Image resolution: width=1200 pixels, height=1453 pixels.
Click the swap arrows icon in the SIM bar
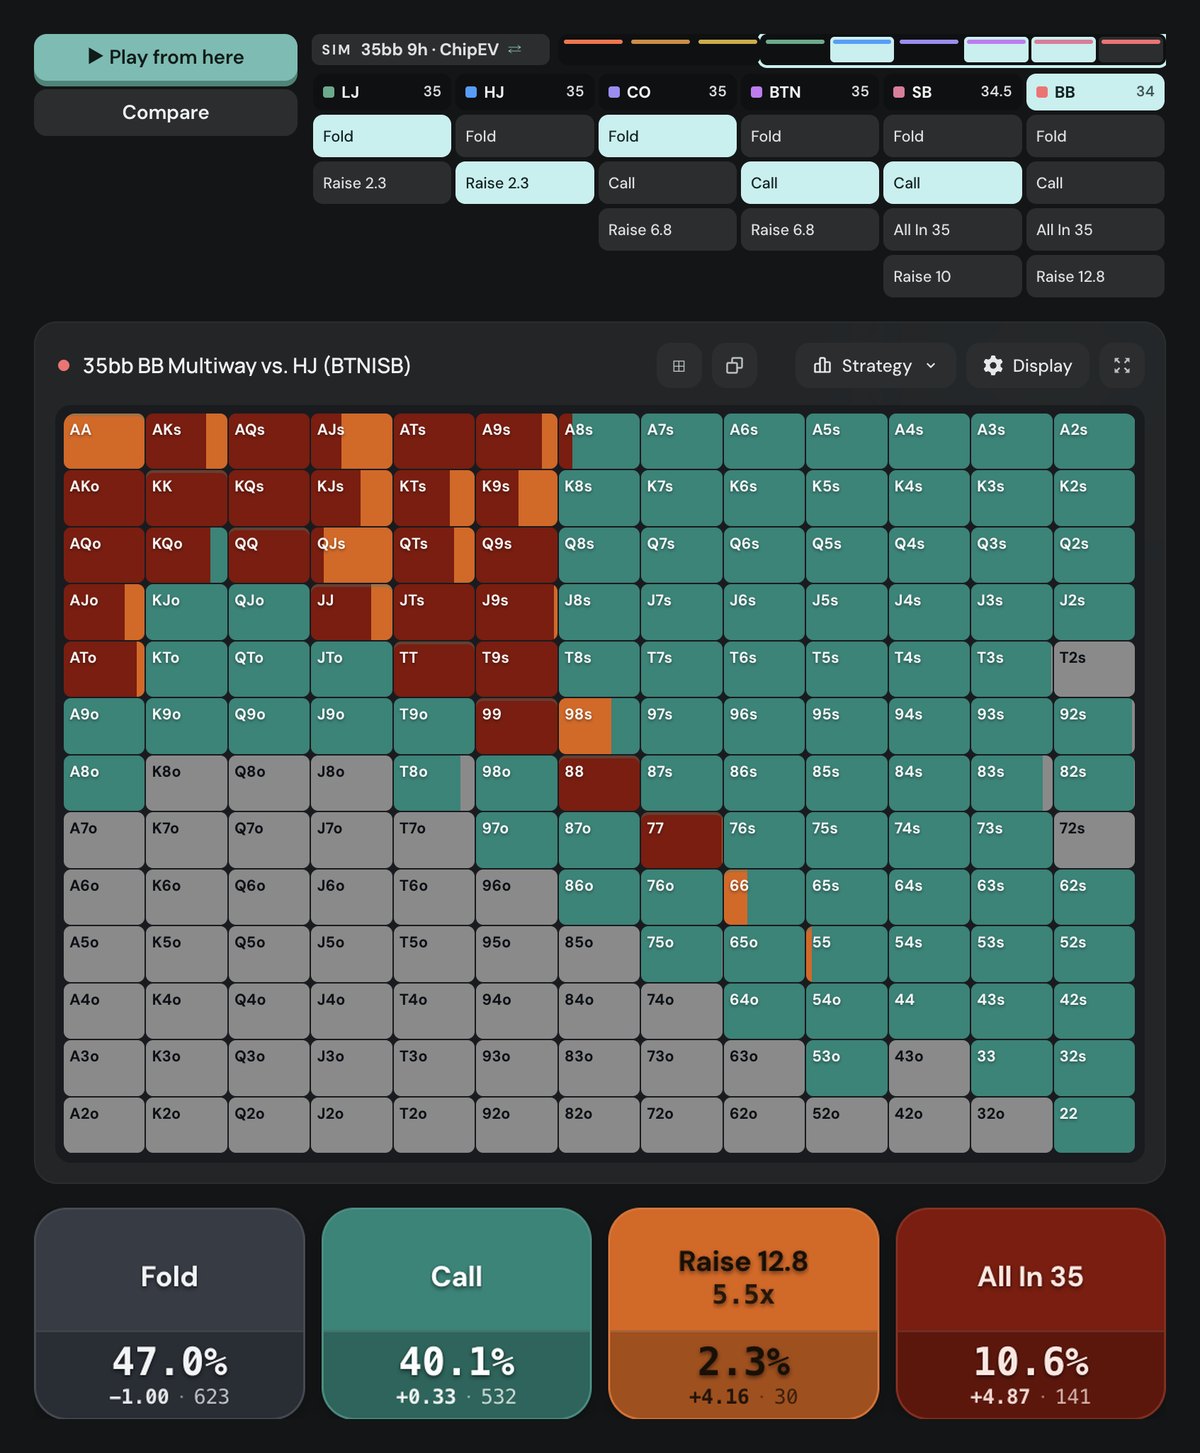click(x=515, y=50)
